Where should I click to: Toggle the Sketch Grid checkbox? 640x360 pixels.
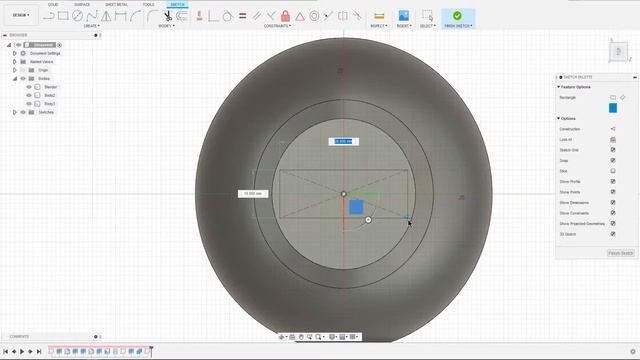coord(613,150)
